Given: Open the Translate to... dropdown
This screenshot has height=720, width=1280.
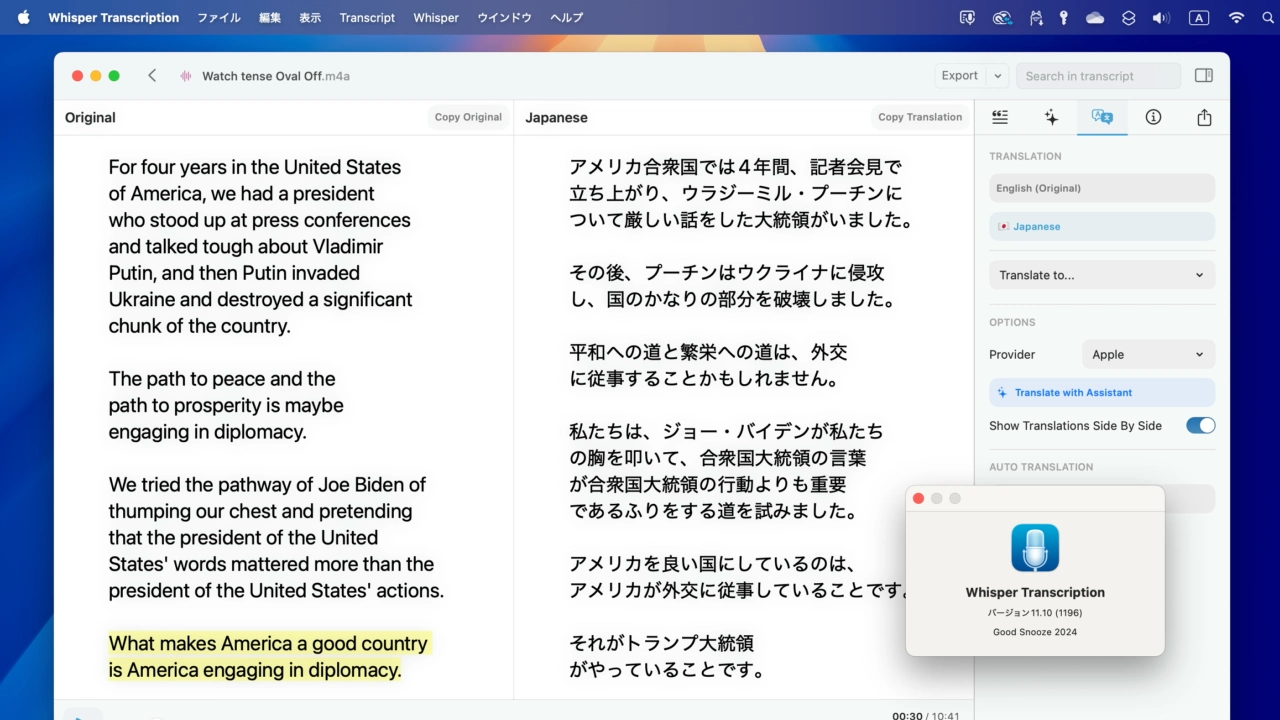Looking at the screenshot, I should (1101, 275).
